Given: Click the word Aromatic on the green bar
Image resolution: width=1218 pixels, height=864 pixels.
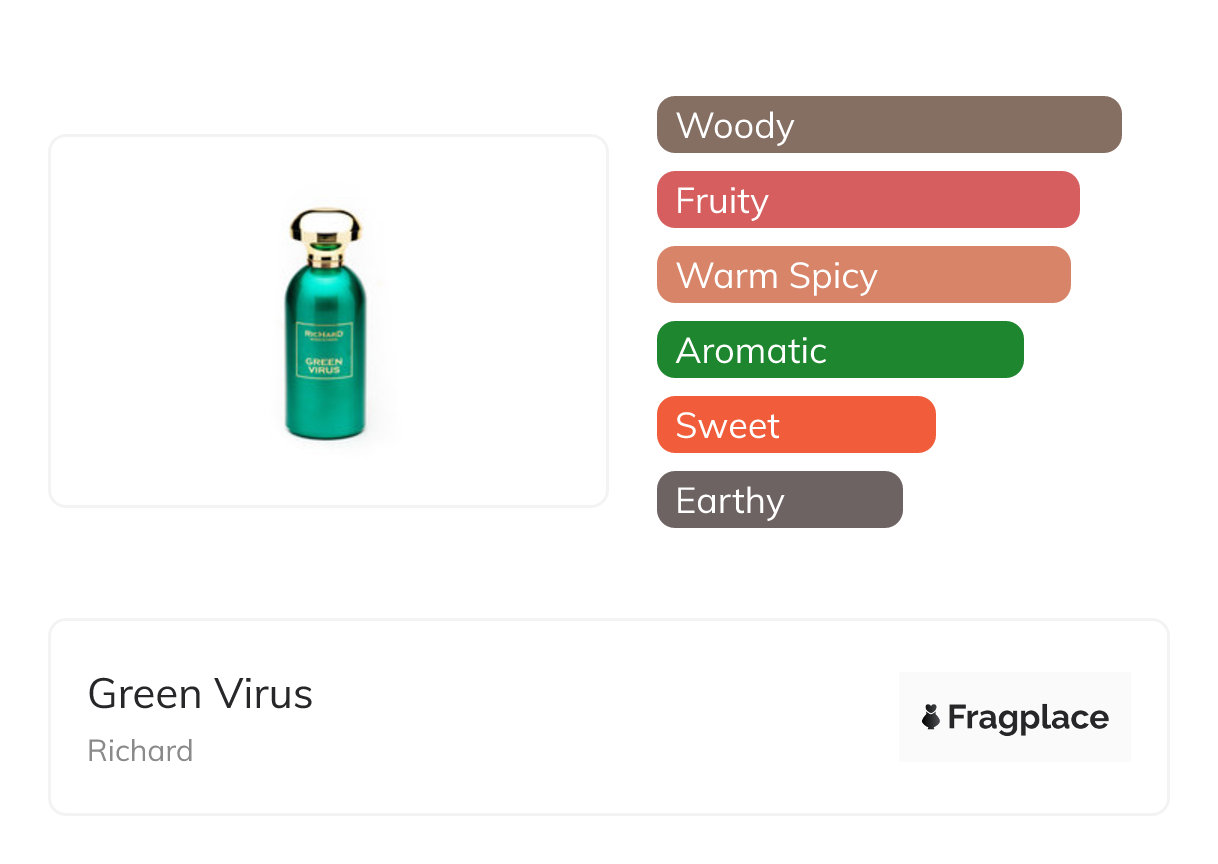Looking at the screenshot, I should click(x=751, y=351).
